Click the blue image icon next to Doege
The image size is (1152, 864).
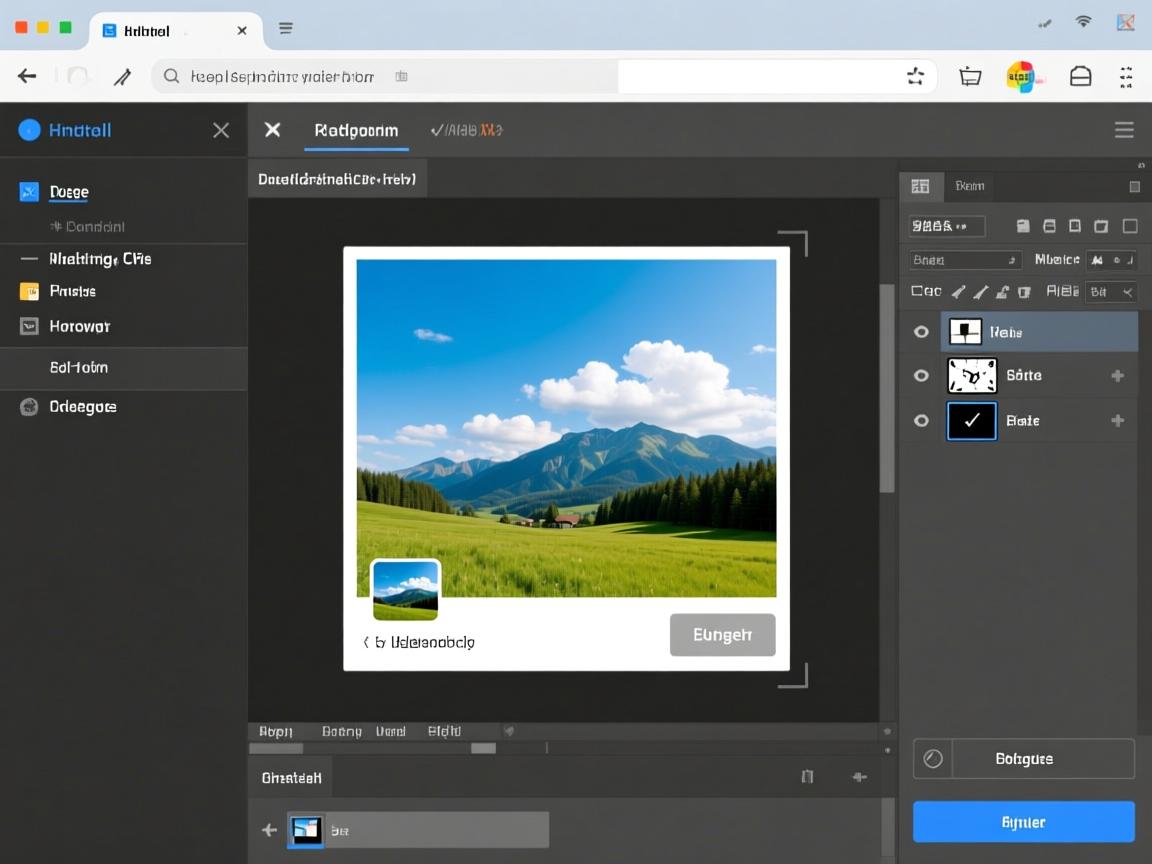[x=29, y=192]
